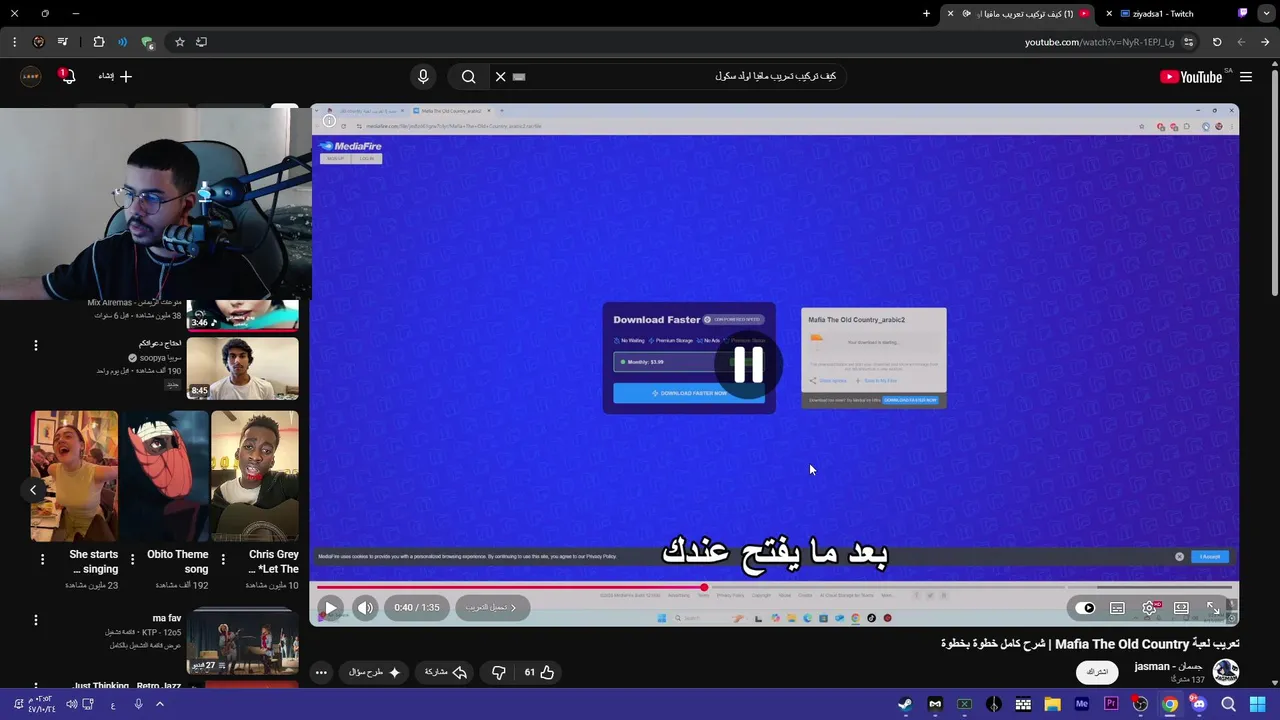1280x720 pixels.
Task: Click the YouTube logo
Action: [x=1191, y=77]
